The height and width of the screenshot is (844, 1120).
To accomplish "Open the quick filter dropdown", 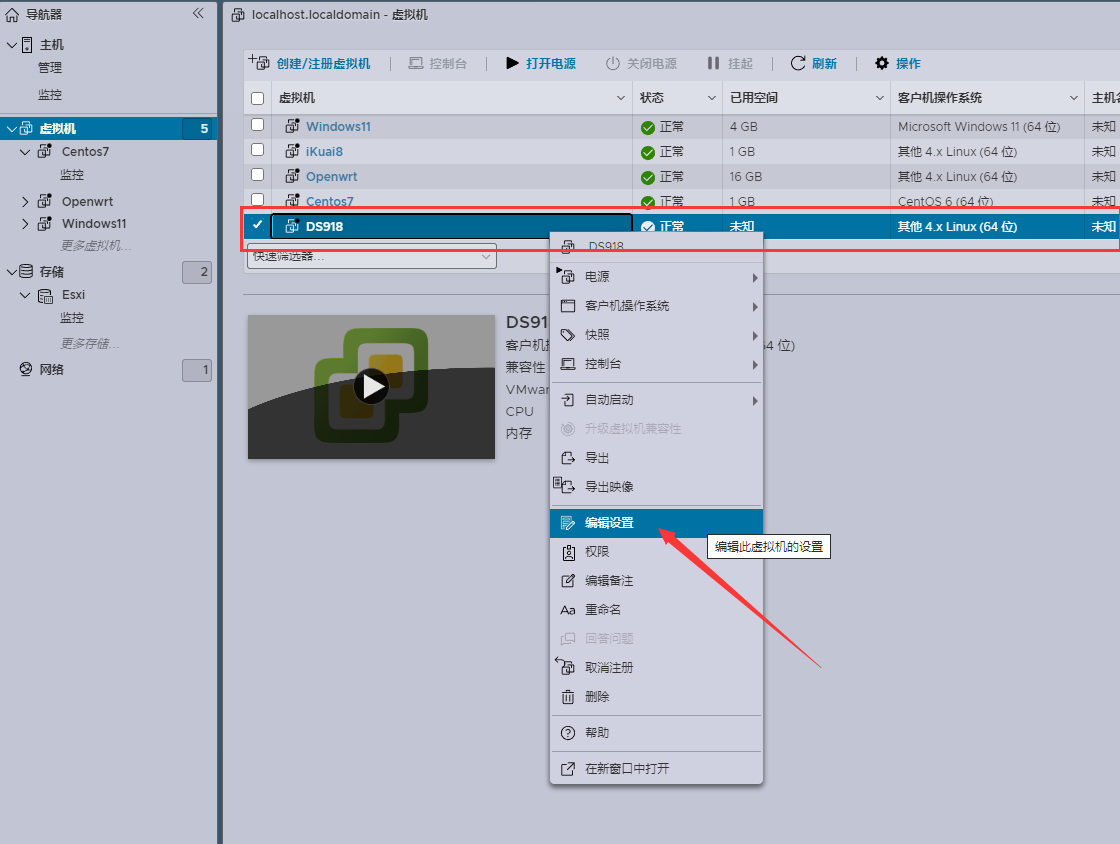I will [x=371, y=257].
